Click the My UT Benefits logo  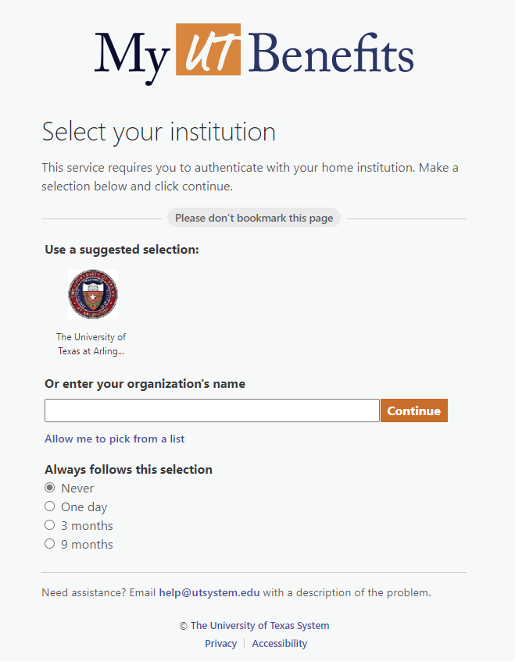coord(254,53)
